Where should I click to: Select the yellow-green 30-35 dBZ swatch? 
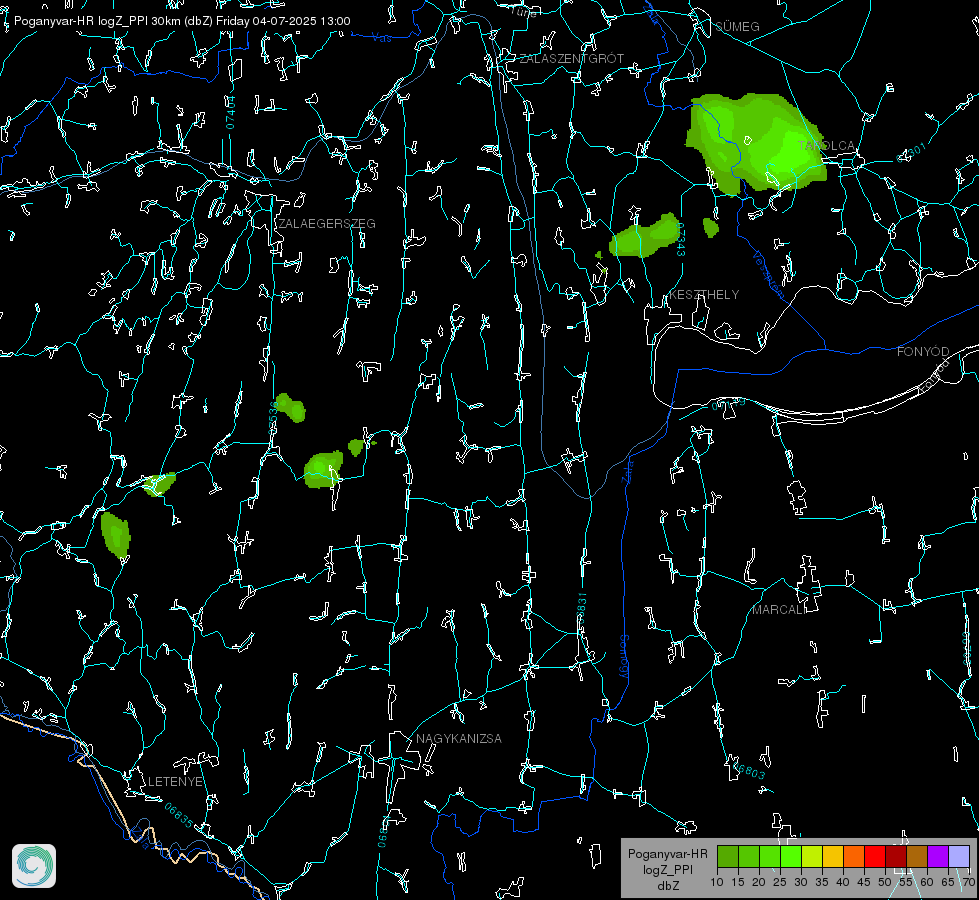click(x=812, y=856)
